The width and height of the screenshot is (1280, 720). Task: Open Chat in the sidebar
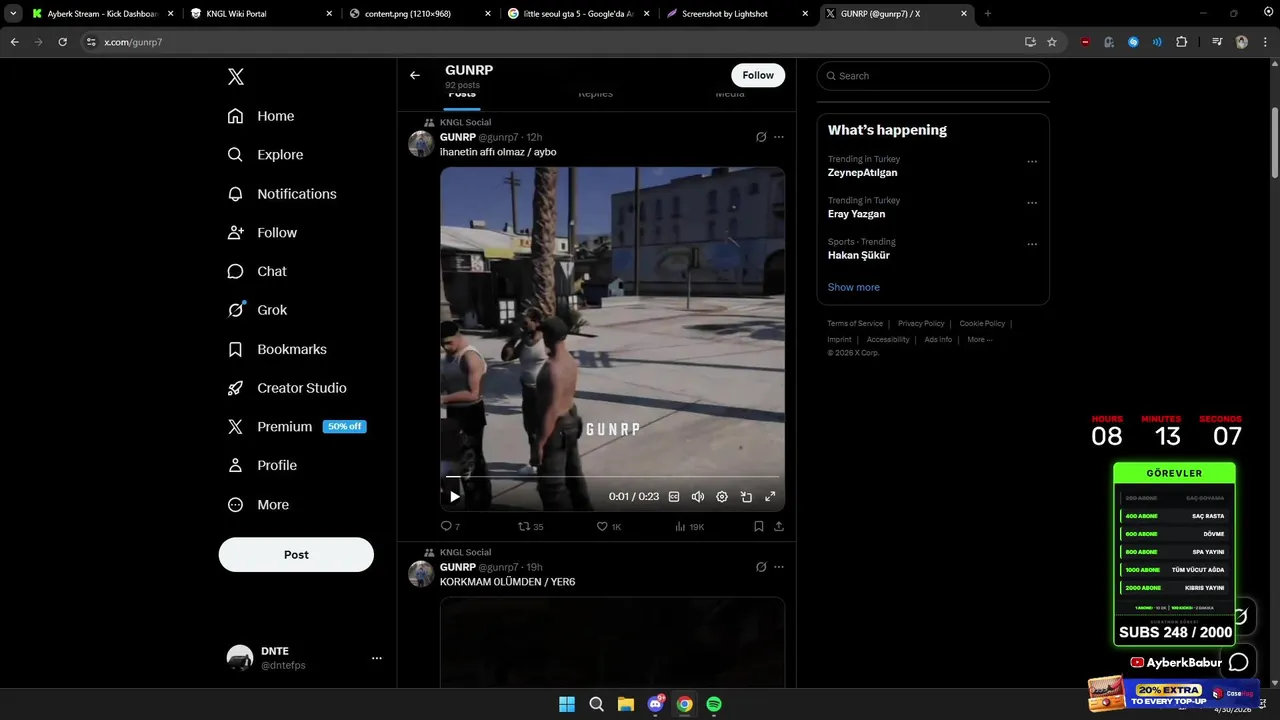point(257,271)
